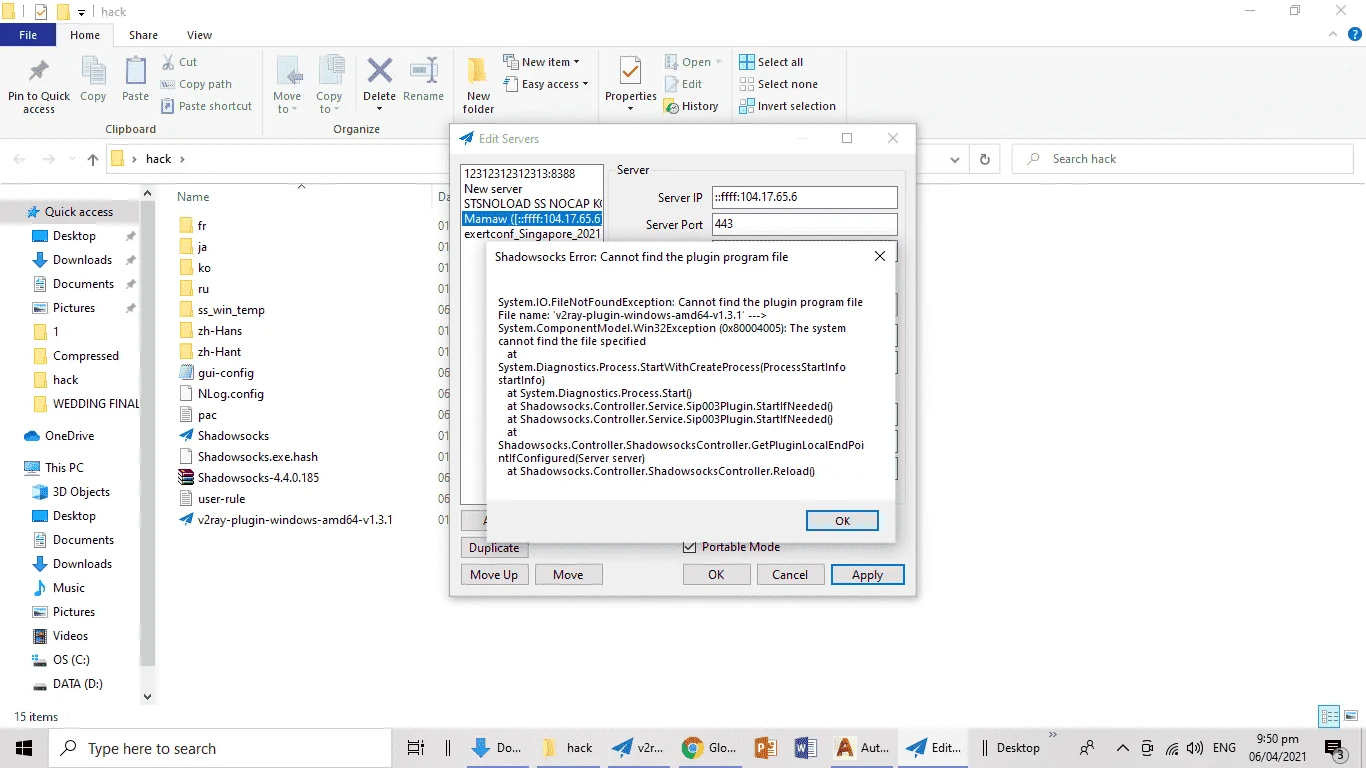Click Select all in ribbon
Screen dimensions: 1366x768
771,62
